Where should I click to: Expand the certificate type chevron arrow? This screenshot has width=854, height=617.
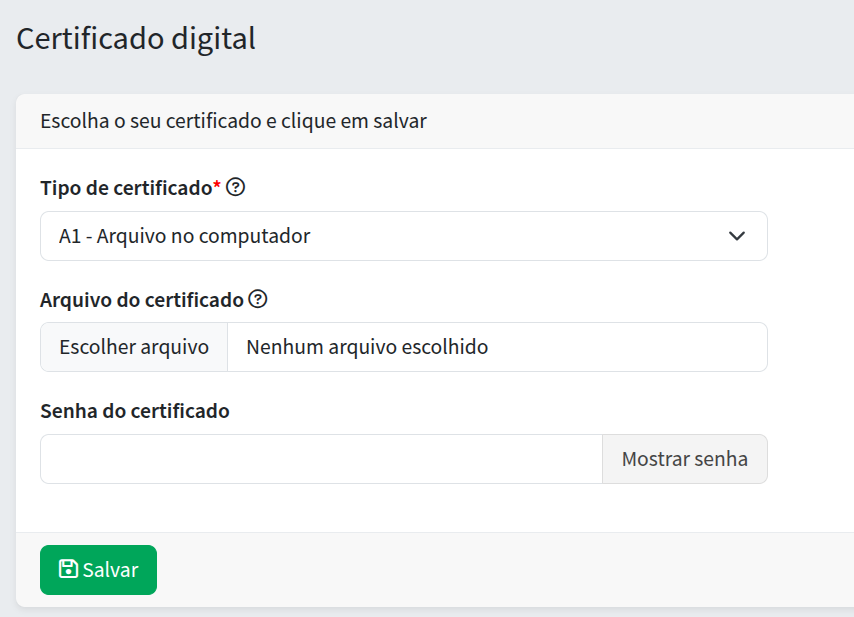click(737, 236)
